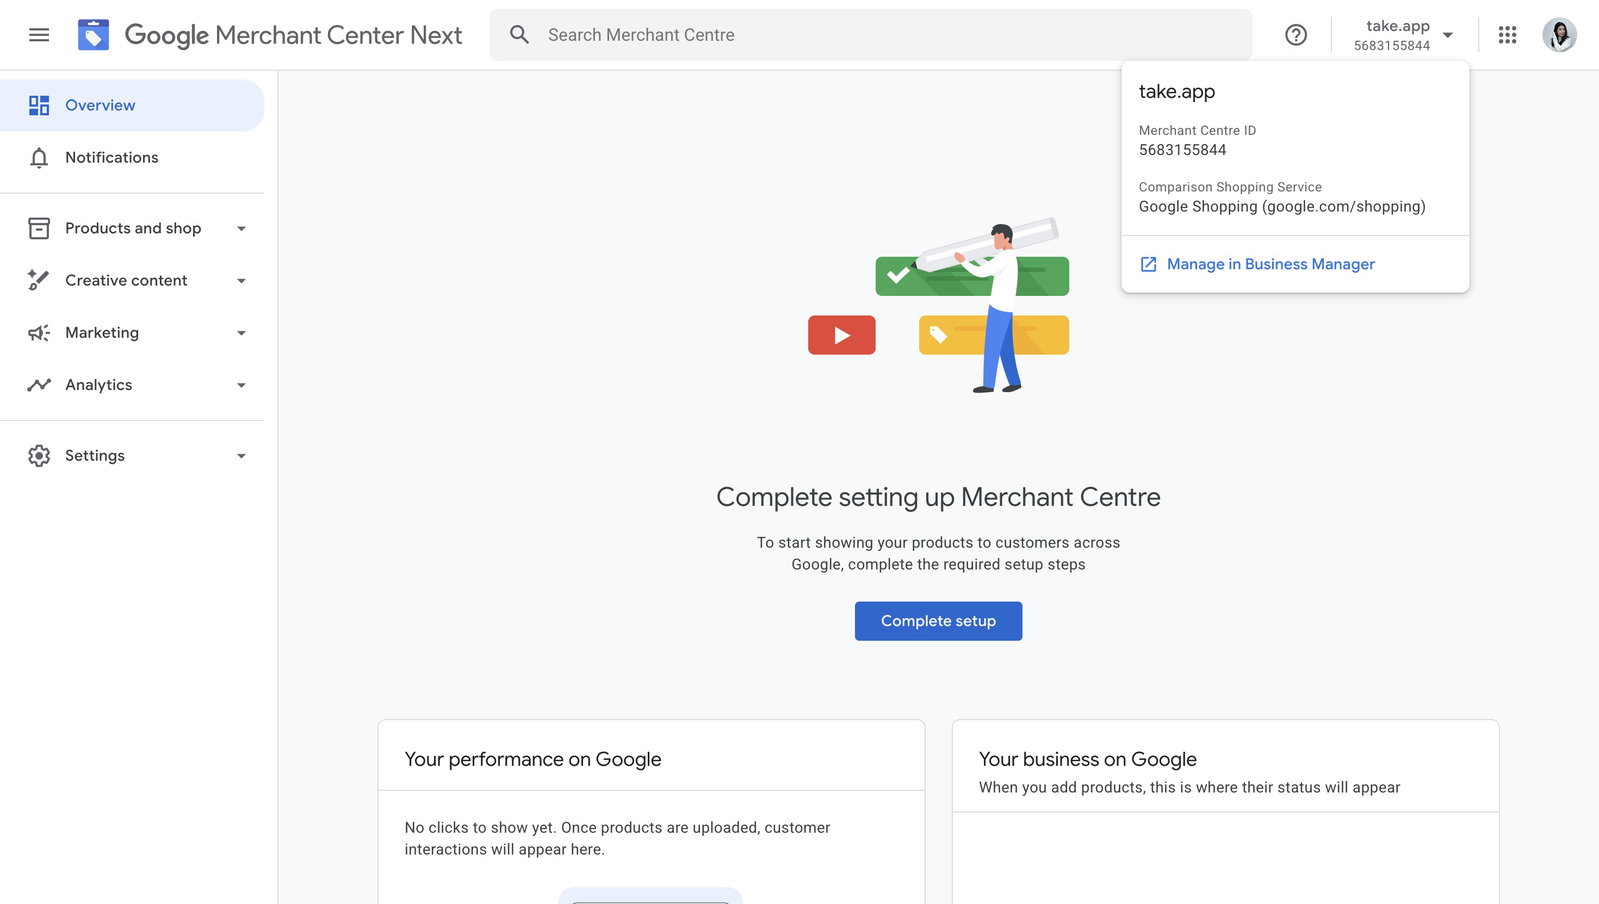Expand the Creative content section
Image resolution: width=1599 pixels, height=904 pixels.
coord(241,281)
